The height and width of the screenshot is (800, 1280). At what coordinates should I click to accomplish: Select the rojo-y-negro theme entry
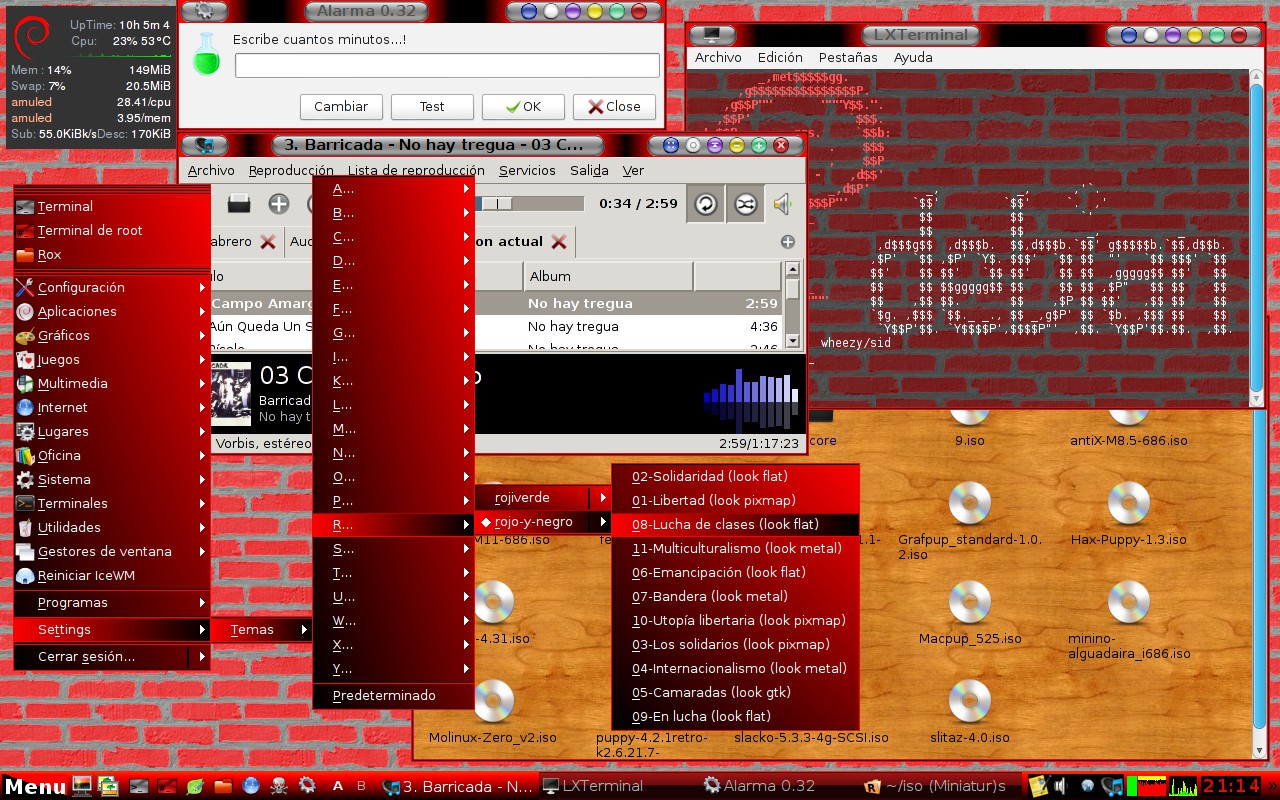542,522
